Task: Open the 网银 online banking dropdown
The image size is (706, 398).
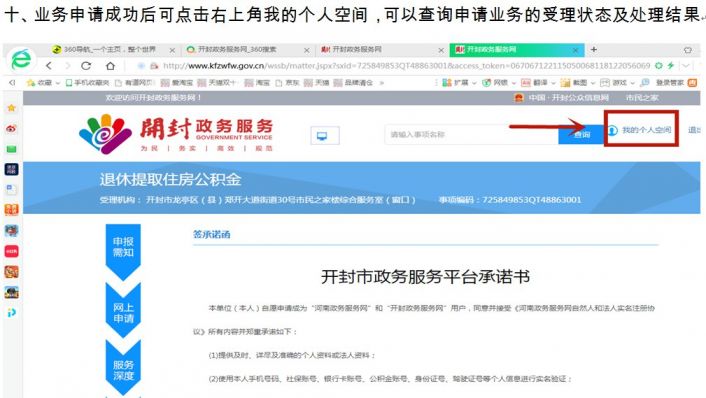Action: pos(499,83)
